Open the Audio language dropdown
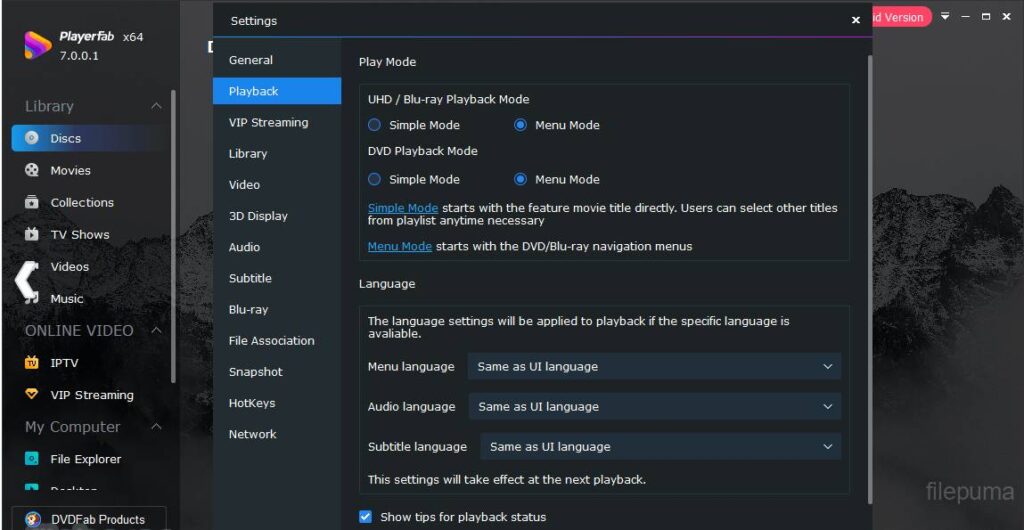 (654, 407)
